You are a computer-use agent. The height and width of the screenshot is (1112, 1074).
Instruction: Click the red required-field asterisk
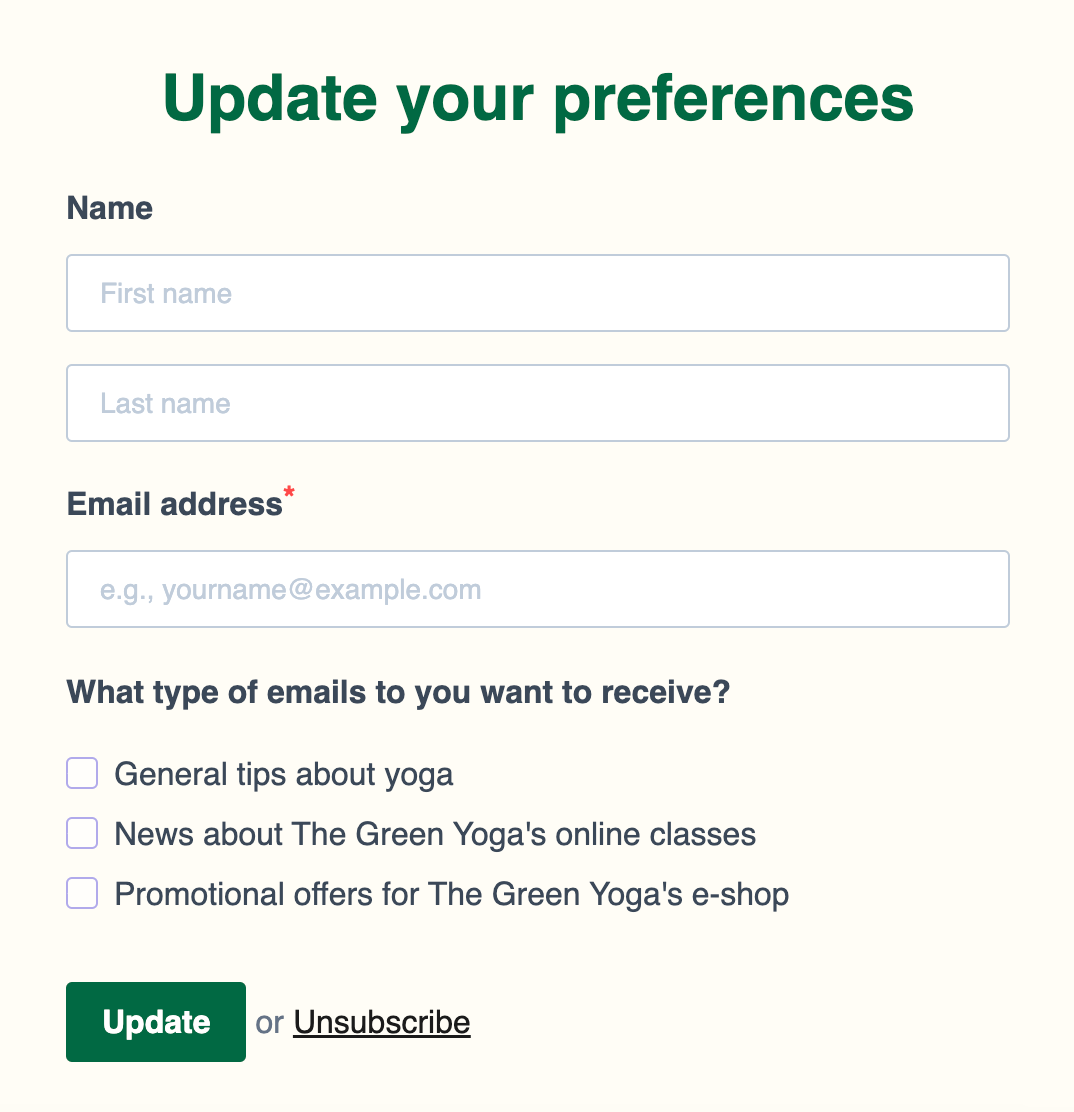click(x=290, y=492)
